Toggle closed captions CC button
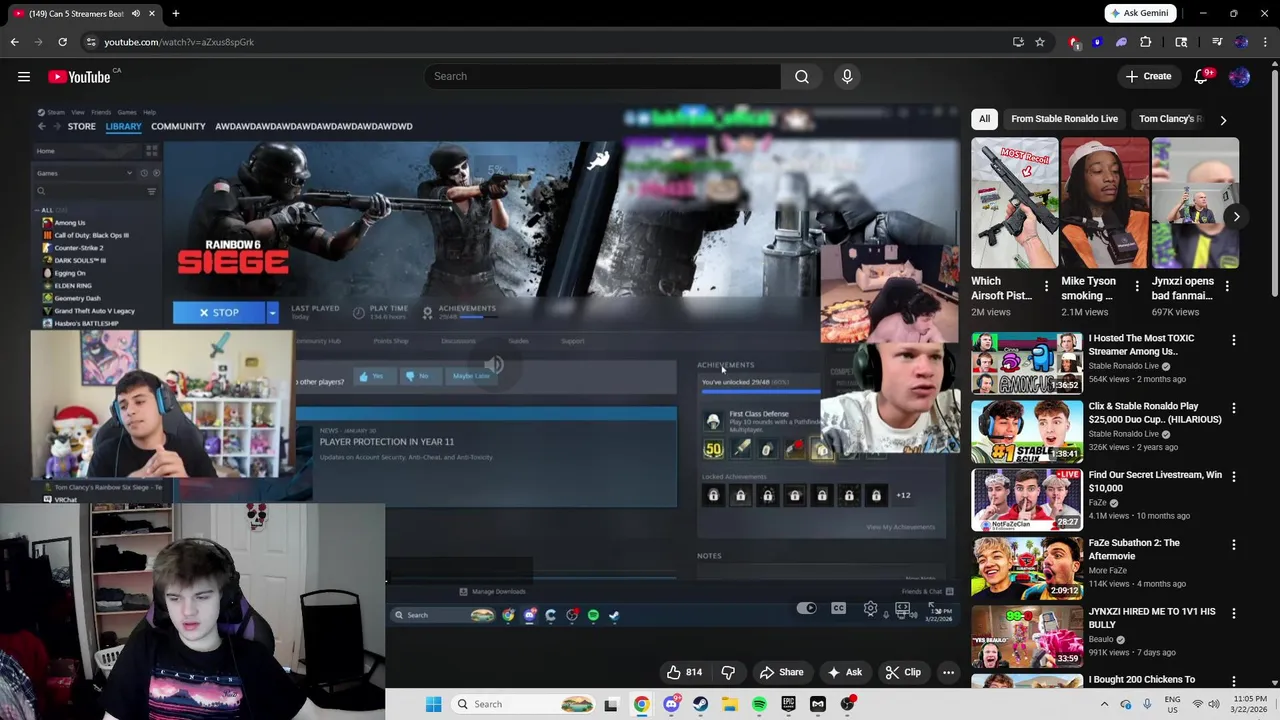The height and width of the screenshot is (720, 1280). point(838,608)
